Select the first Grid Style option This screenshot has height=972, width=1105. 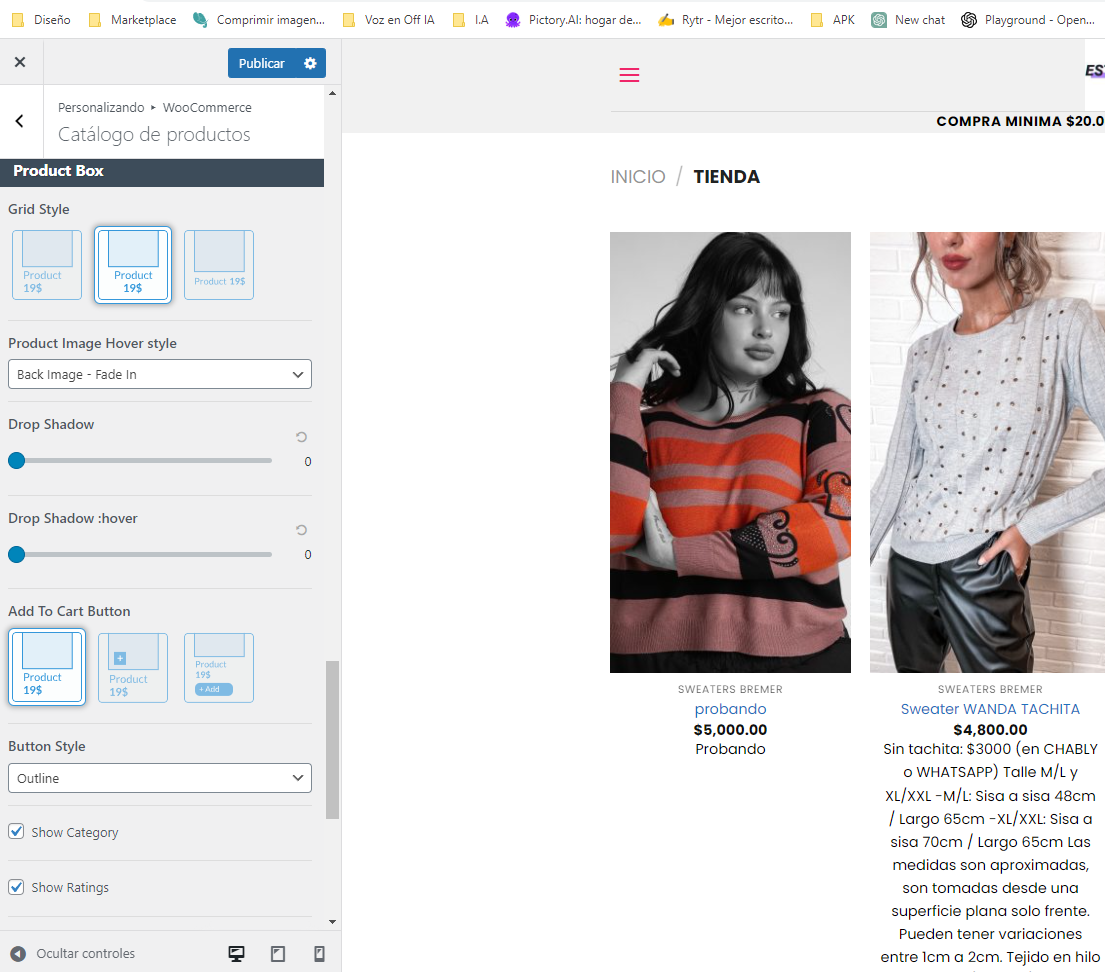47,265
